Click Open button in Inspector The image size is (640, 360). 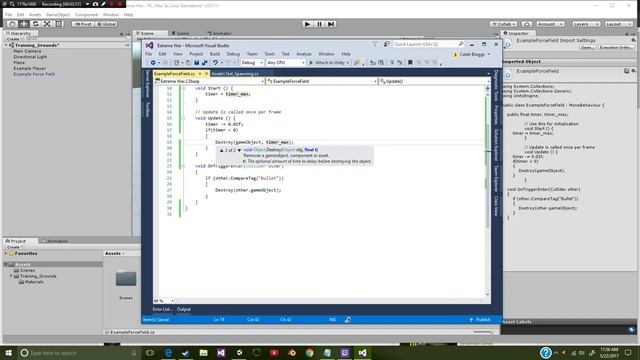[587, 47]
